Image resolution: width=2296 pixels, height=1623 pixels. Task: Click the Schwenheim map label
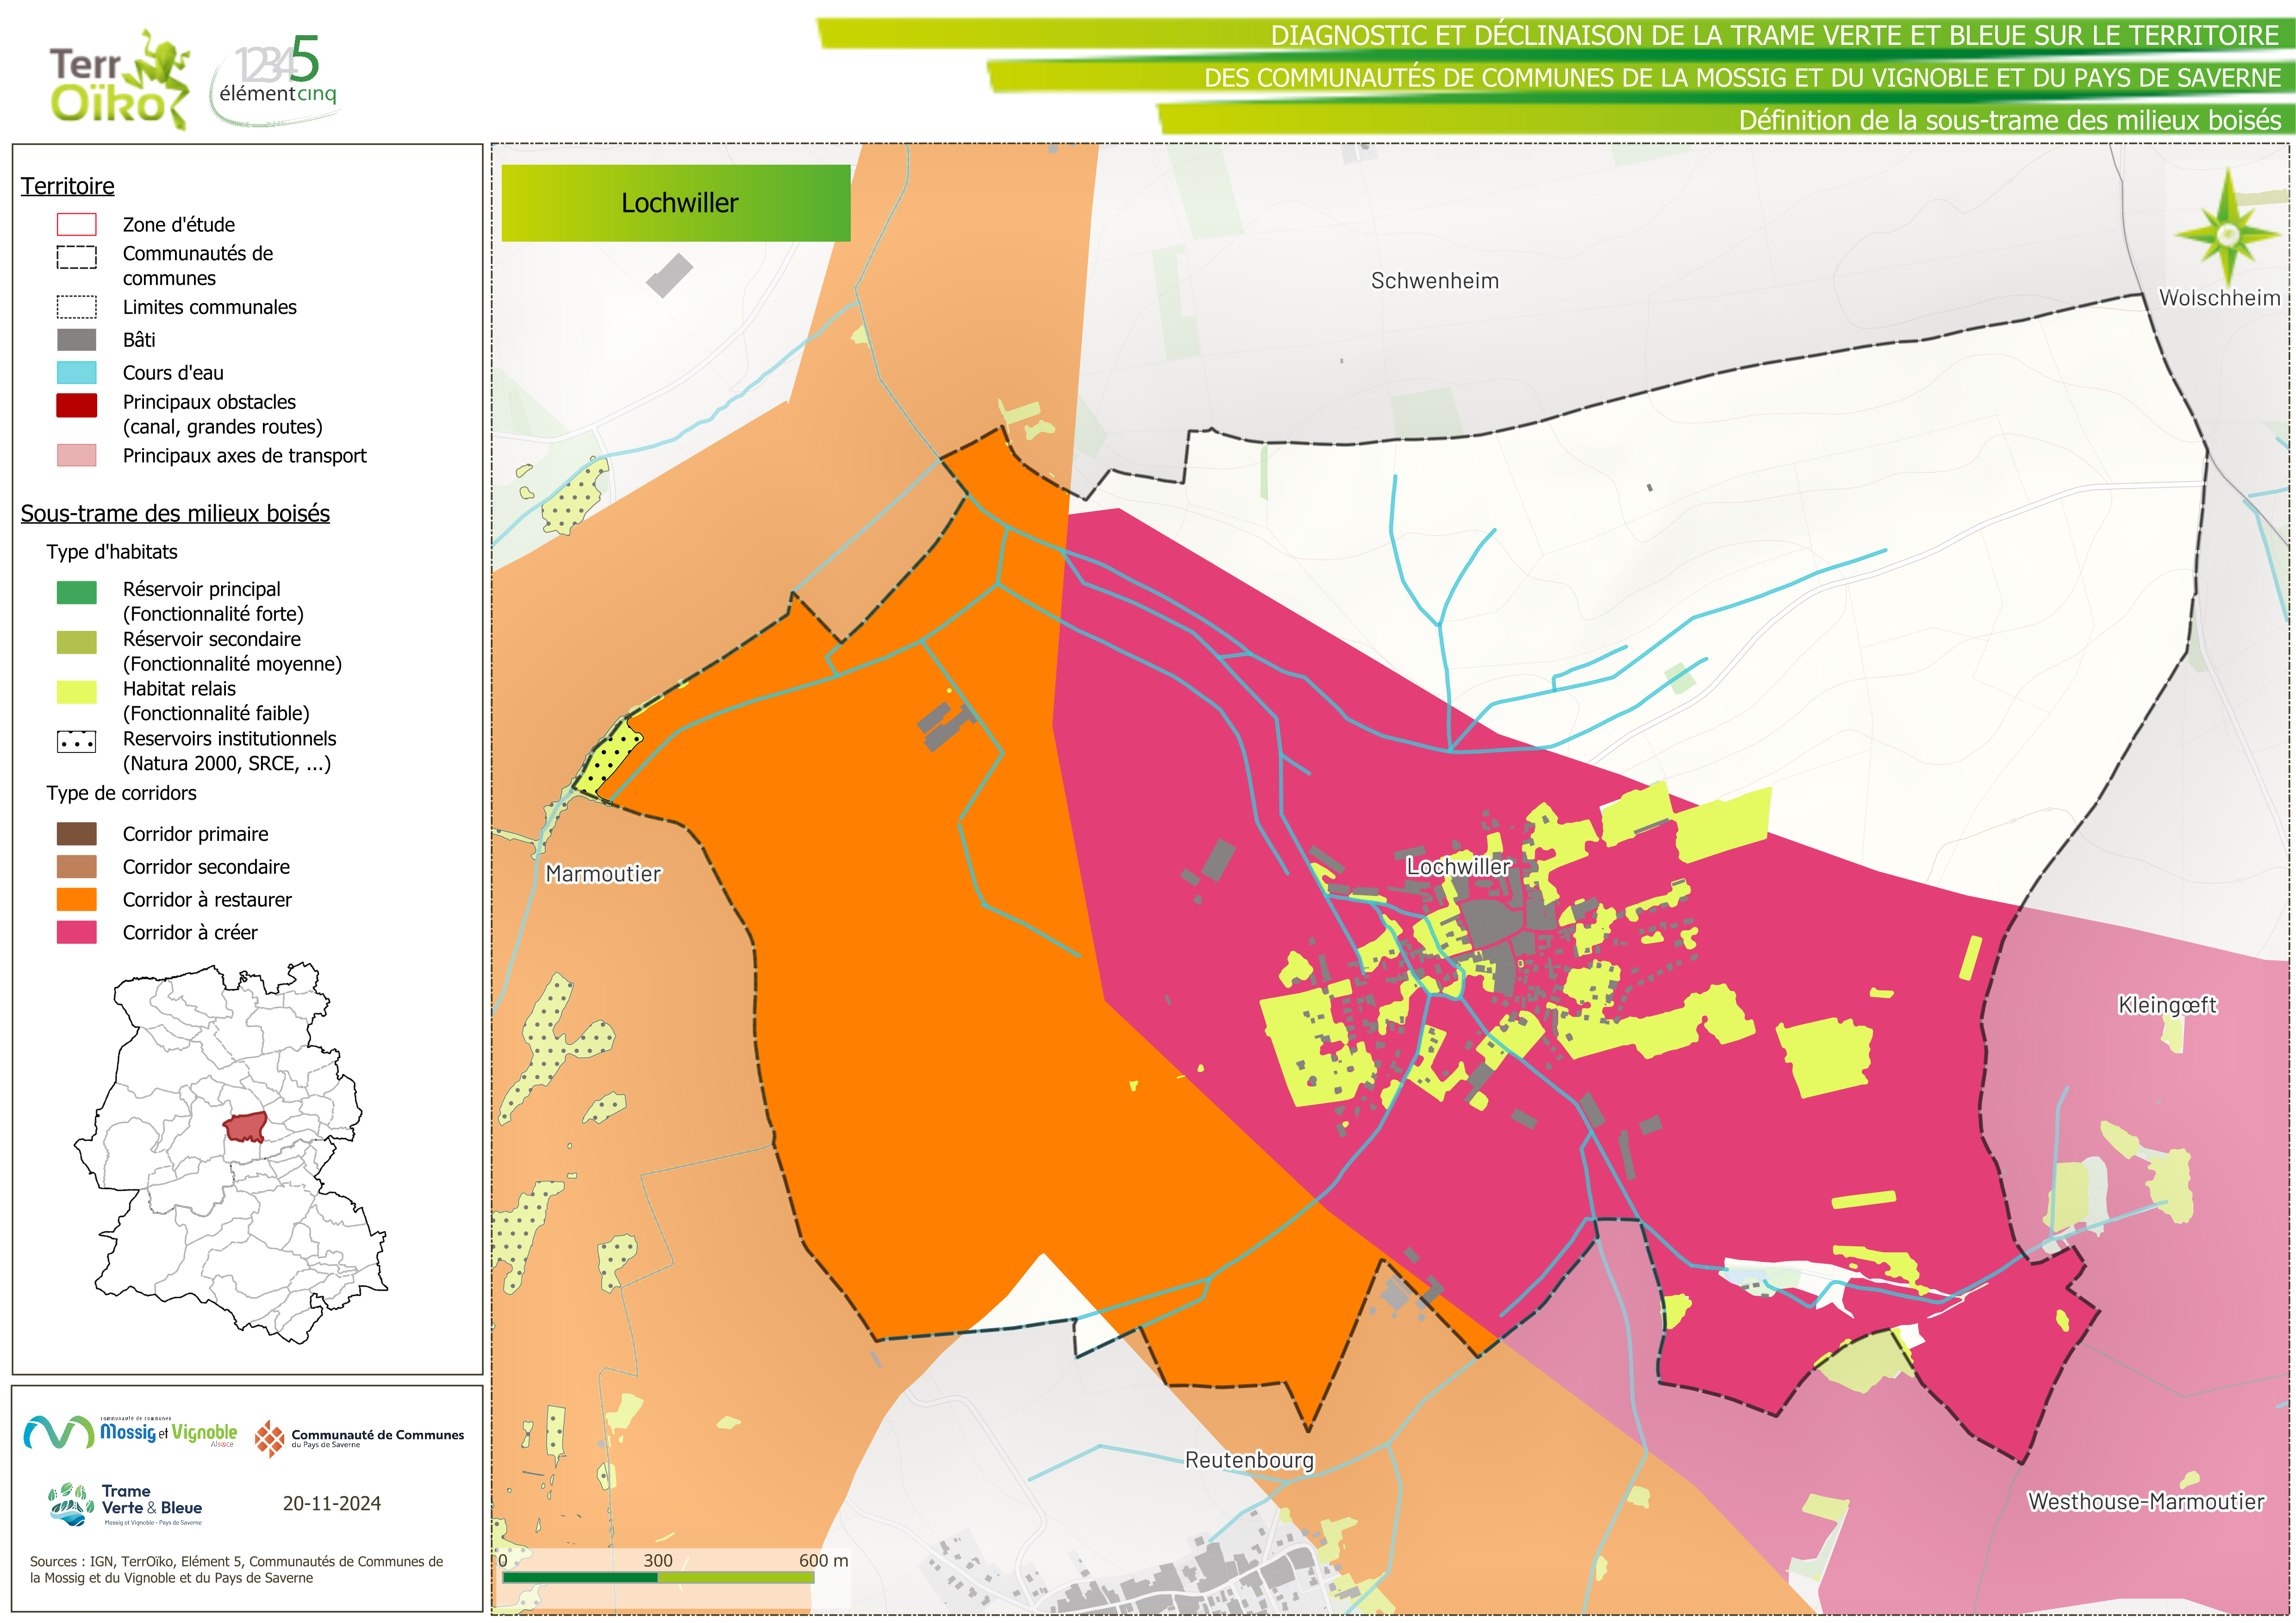[1434, 281]
